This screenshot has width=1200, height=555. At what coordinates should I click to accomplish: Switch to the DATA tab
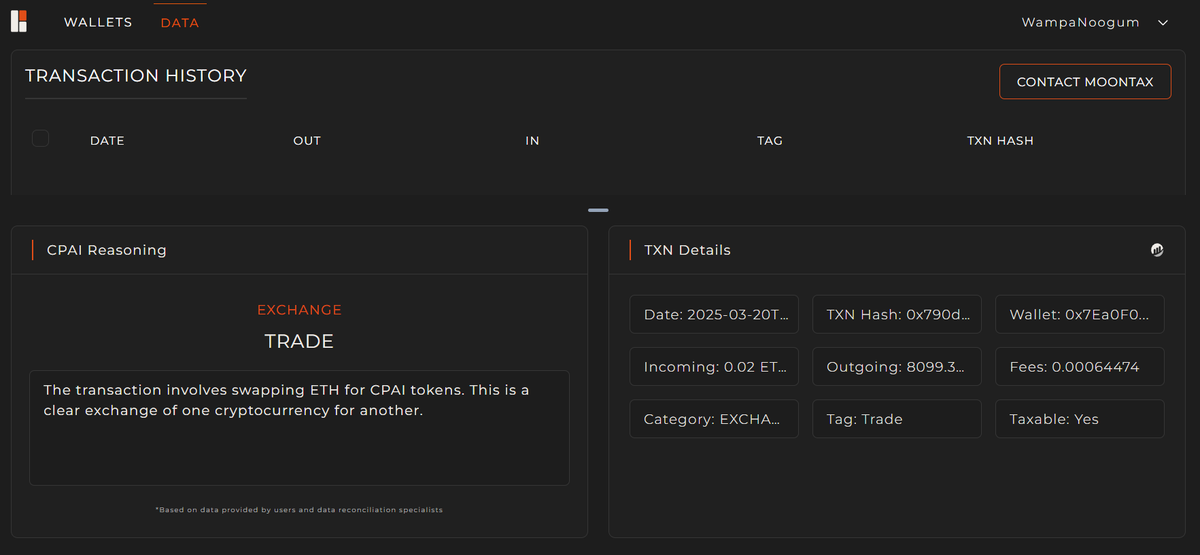[x=180, y=22]
